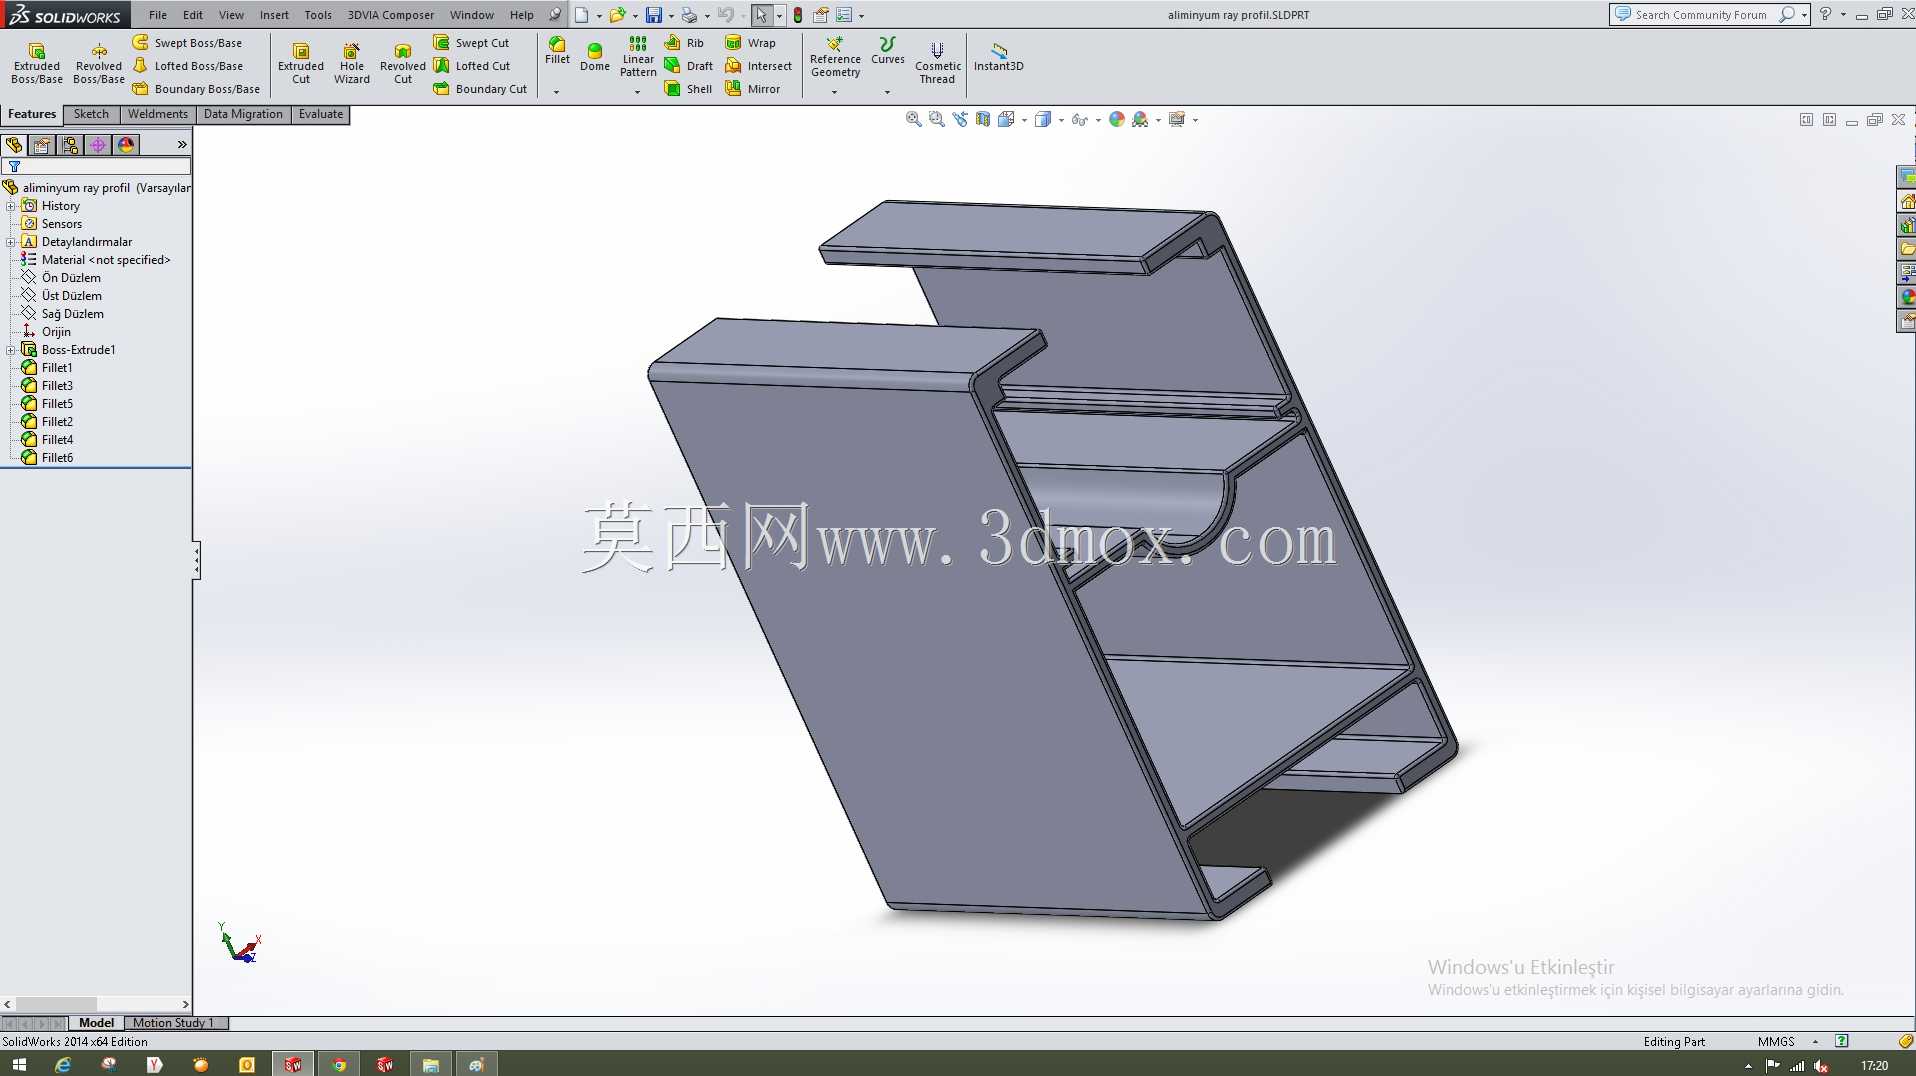Select the Wrap tool

(x=750, y=43)
